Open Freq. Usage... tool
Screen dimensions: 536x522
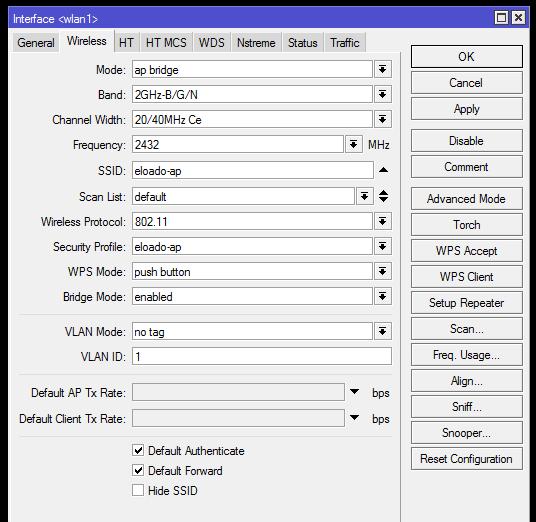click(x=467, y=354)
